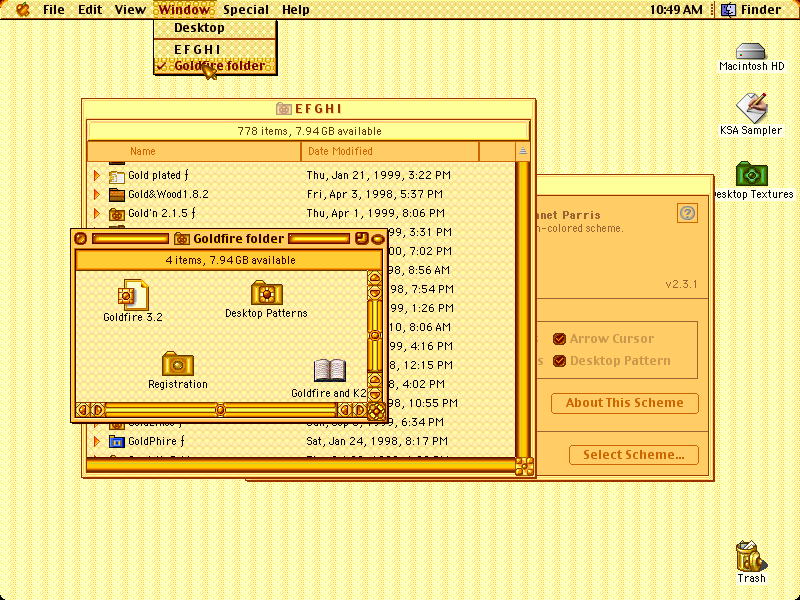Screen dimensions: 800x600
Task: Expand the Gold'n 2.1.5 disclosure triangle
Action: tap(96, 213)
